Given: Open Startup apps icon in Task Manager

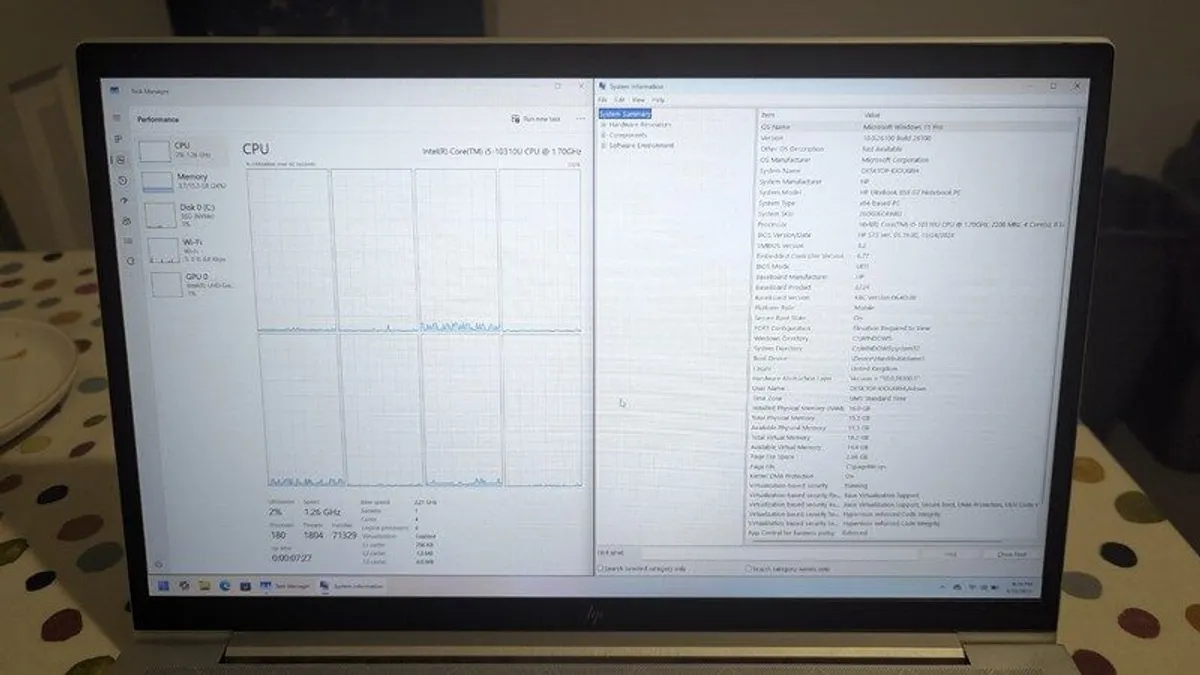Looking at the screenshot, I should (124, 201).
